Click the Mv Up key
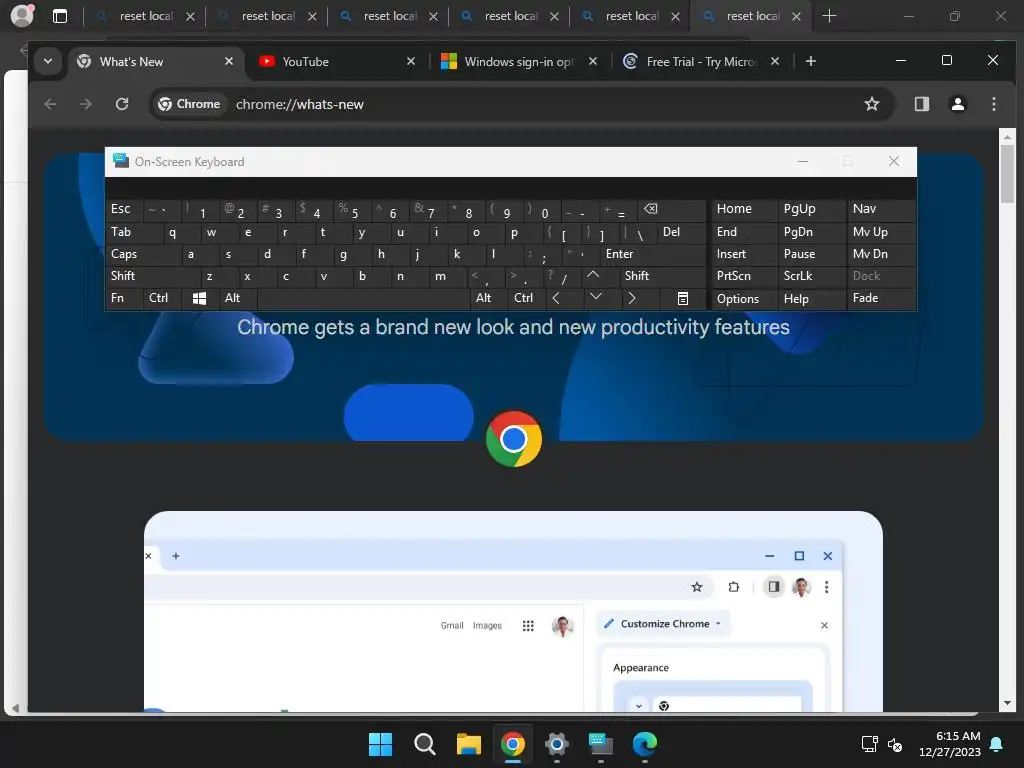 [x=880, y=232]
